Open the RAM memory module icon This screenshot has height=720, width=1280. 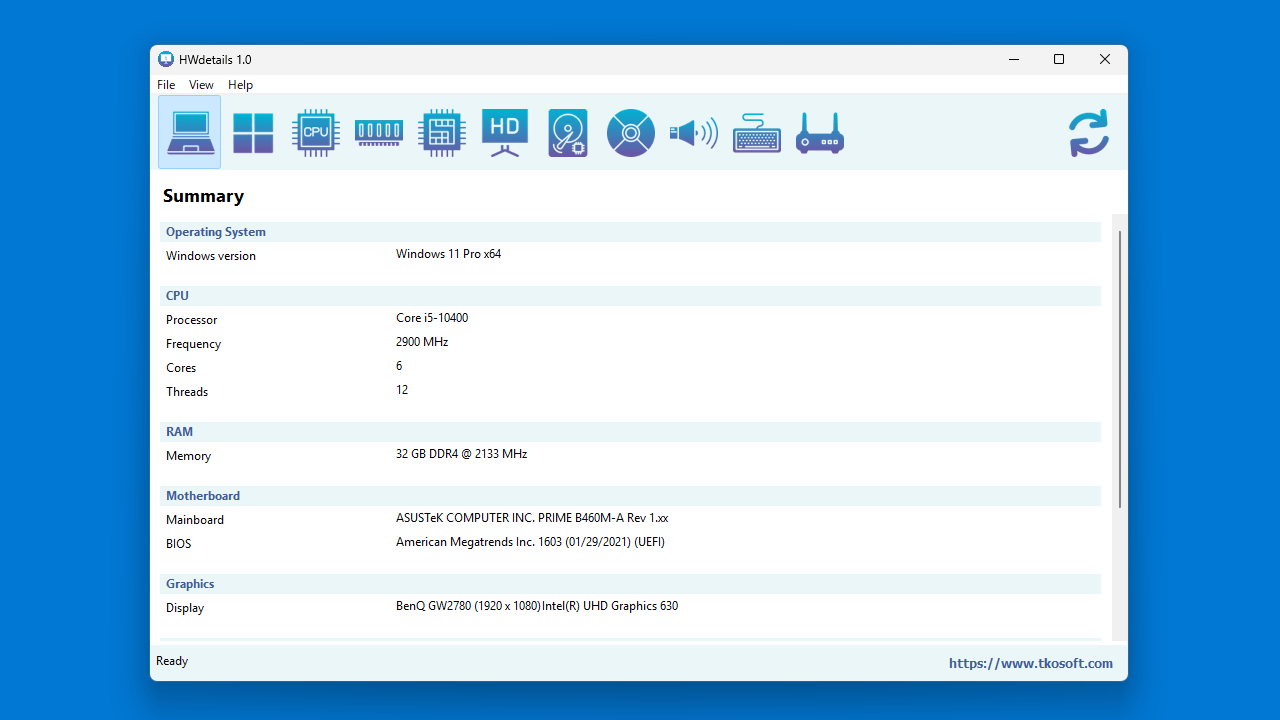pyautogui.click(x=379, y=132)
